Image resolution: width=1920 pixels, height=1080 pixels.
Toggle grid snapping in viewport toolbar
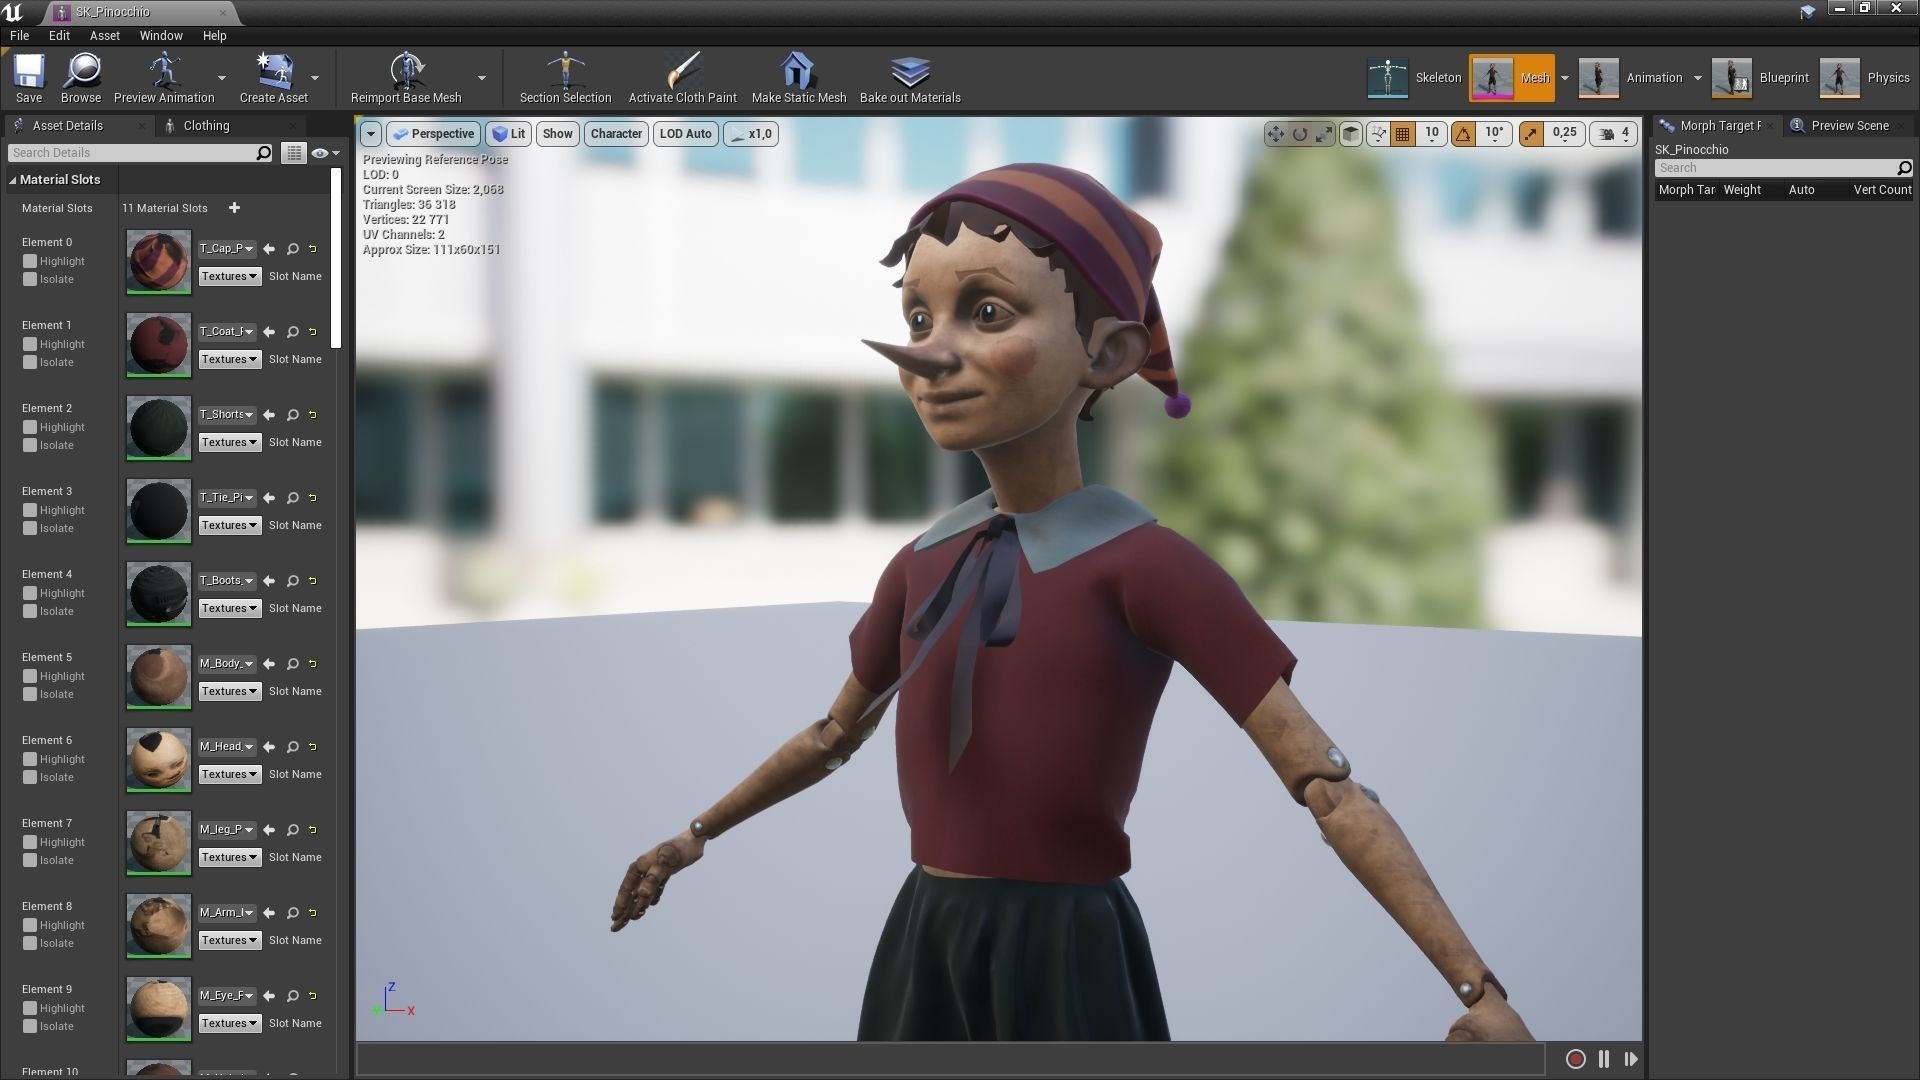coord(1403,134)
